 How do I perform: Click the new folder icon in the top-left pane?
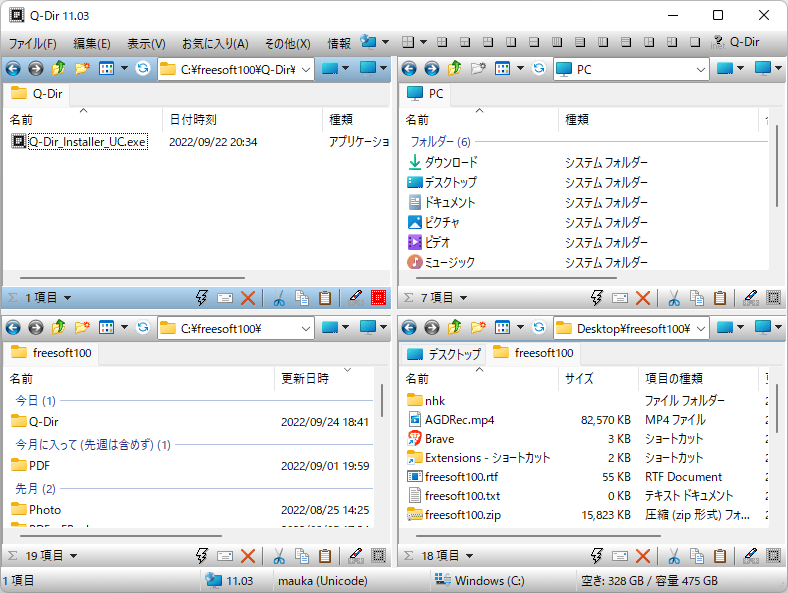tap(82, 69)
